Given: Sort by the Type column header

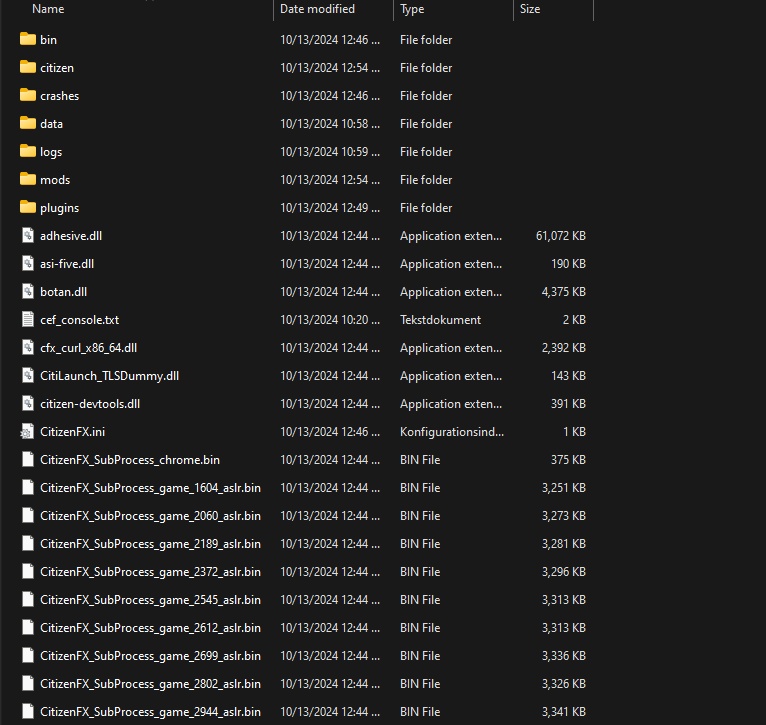Looking at the screenshot, I should tap(412, 9).
